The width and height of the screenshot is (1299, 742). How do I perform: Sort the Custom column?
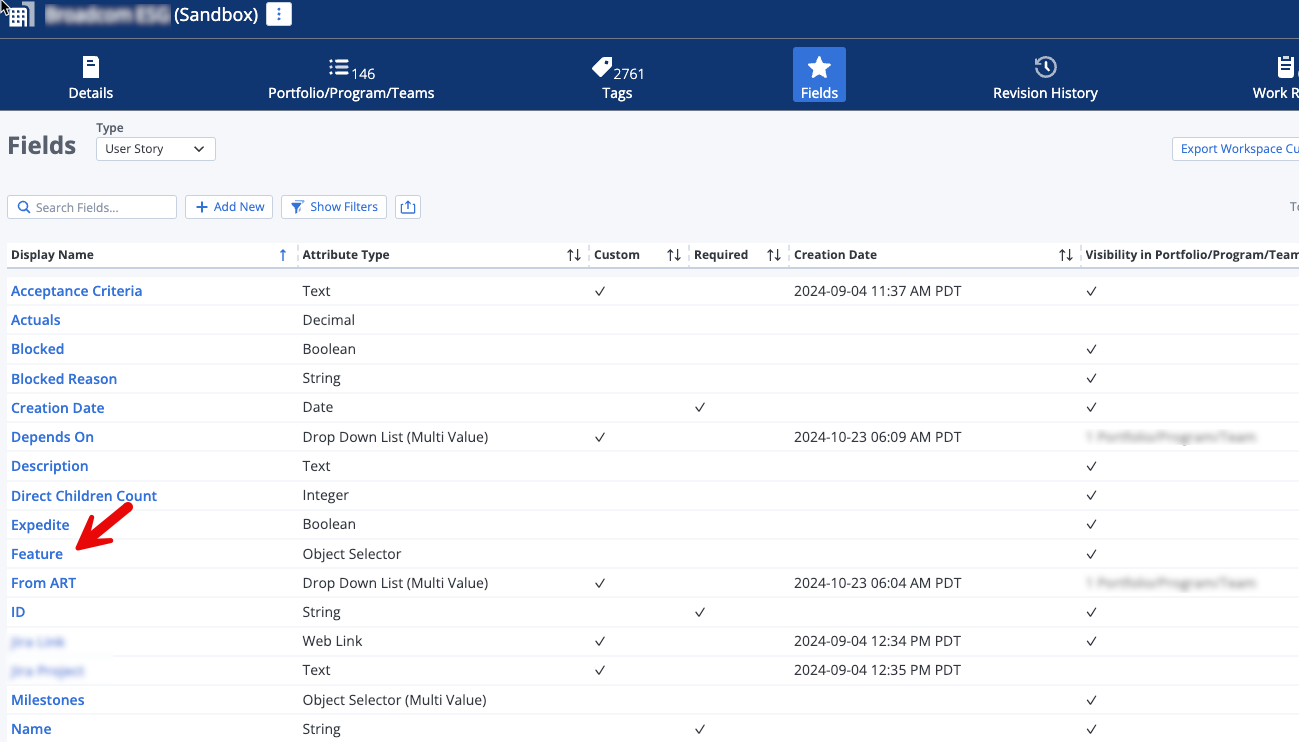(674, 255)
